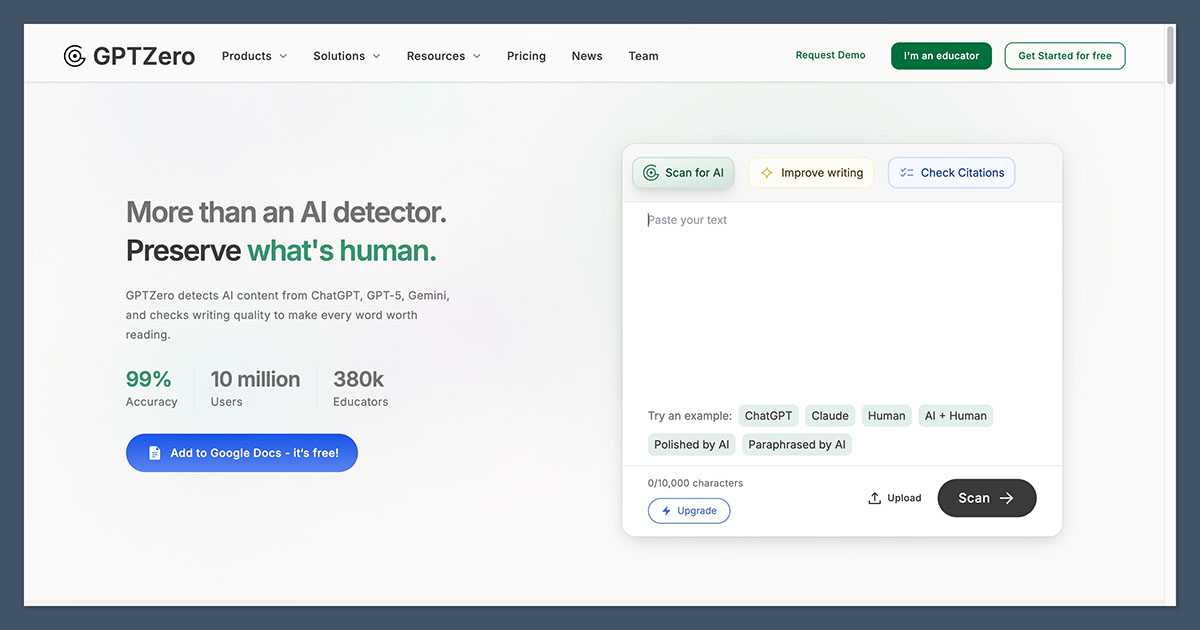Open the Products dropdown
Image resolution: width=1200 pixels, height=630 pixels.
(x=254, y=56)
